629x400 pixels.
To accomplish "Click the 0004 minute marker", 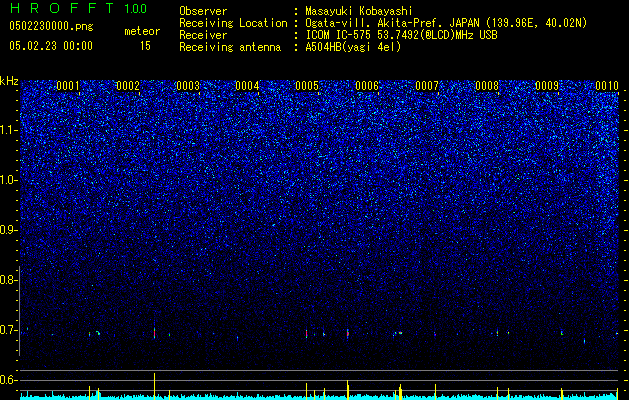I will [247, 86].
